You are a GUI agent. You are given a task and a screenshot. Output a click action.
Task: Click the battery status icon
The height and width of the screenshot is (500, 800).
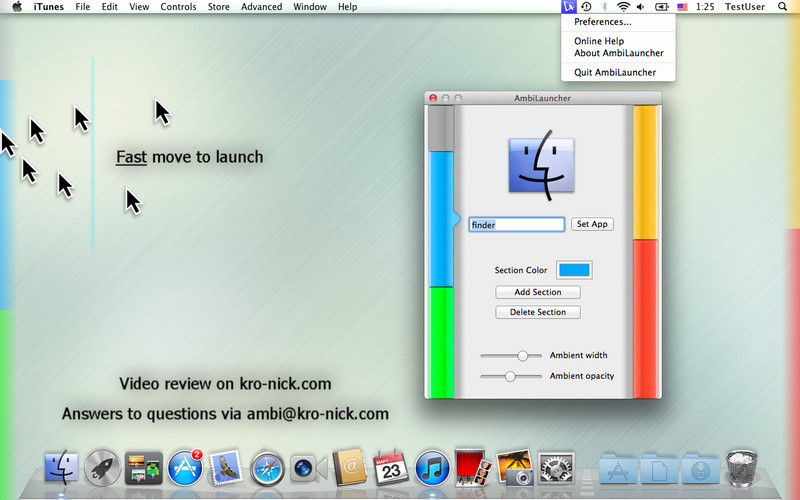(x=662, y=7)
